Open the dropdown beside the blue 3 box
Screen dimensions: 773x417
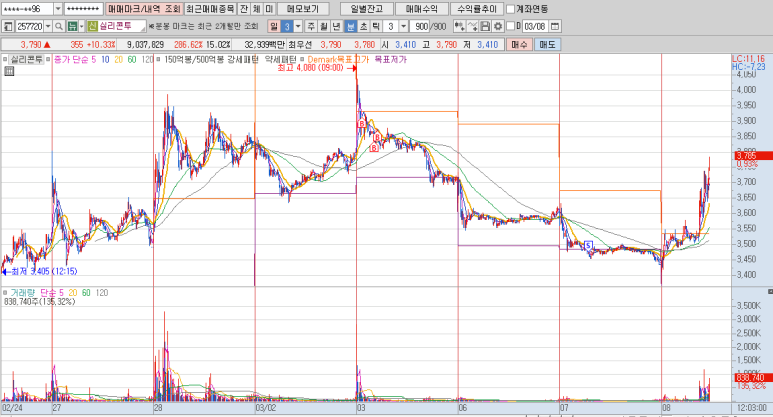(x=298, y=26)
